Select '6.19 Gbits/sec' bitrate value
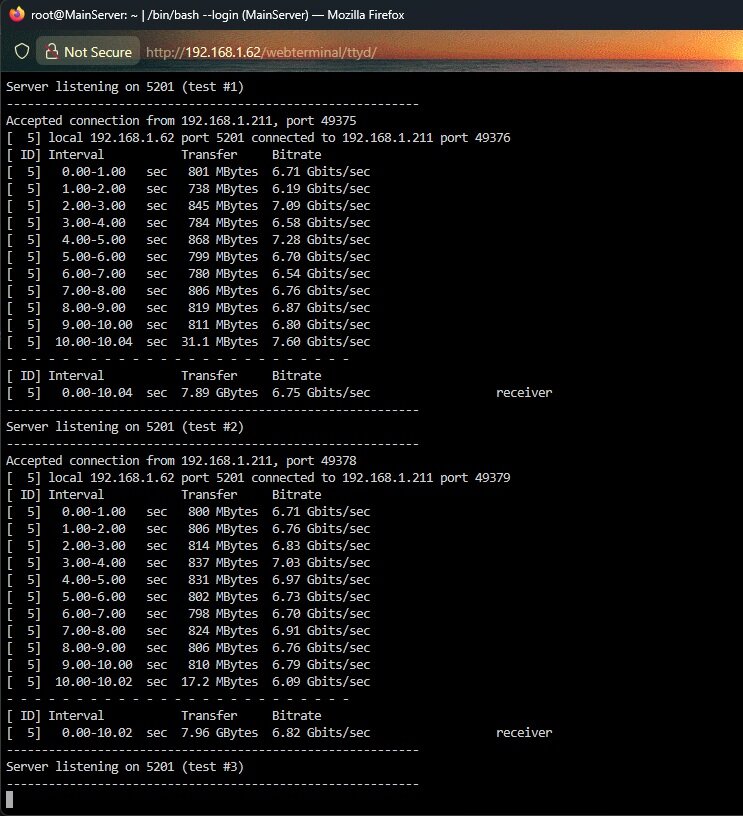The height and width of the screenshot is (816, 743). pyautogui.click(x=321, y=189)
